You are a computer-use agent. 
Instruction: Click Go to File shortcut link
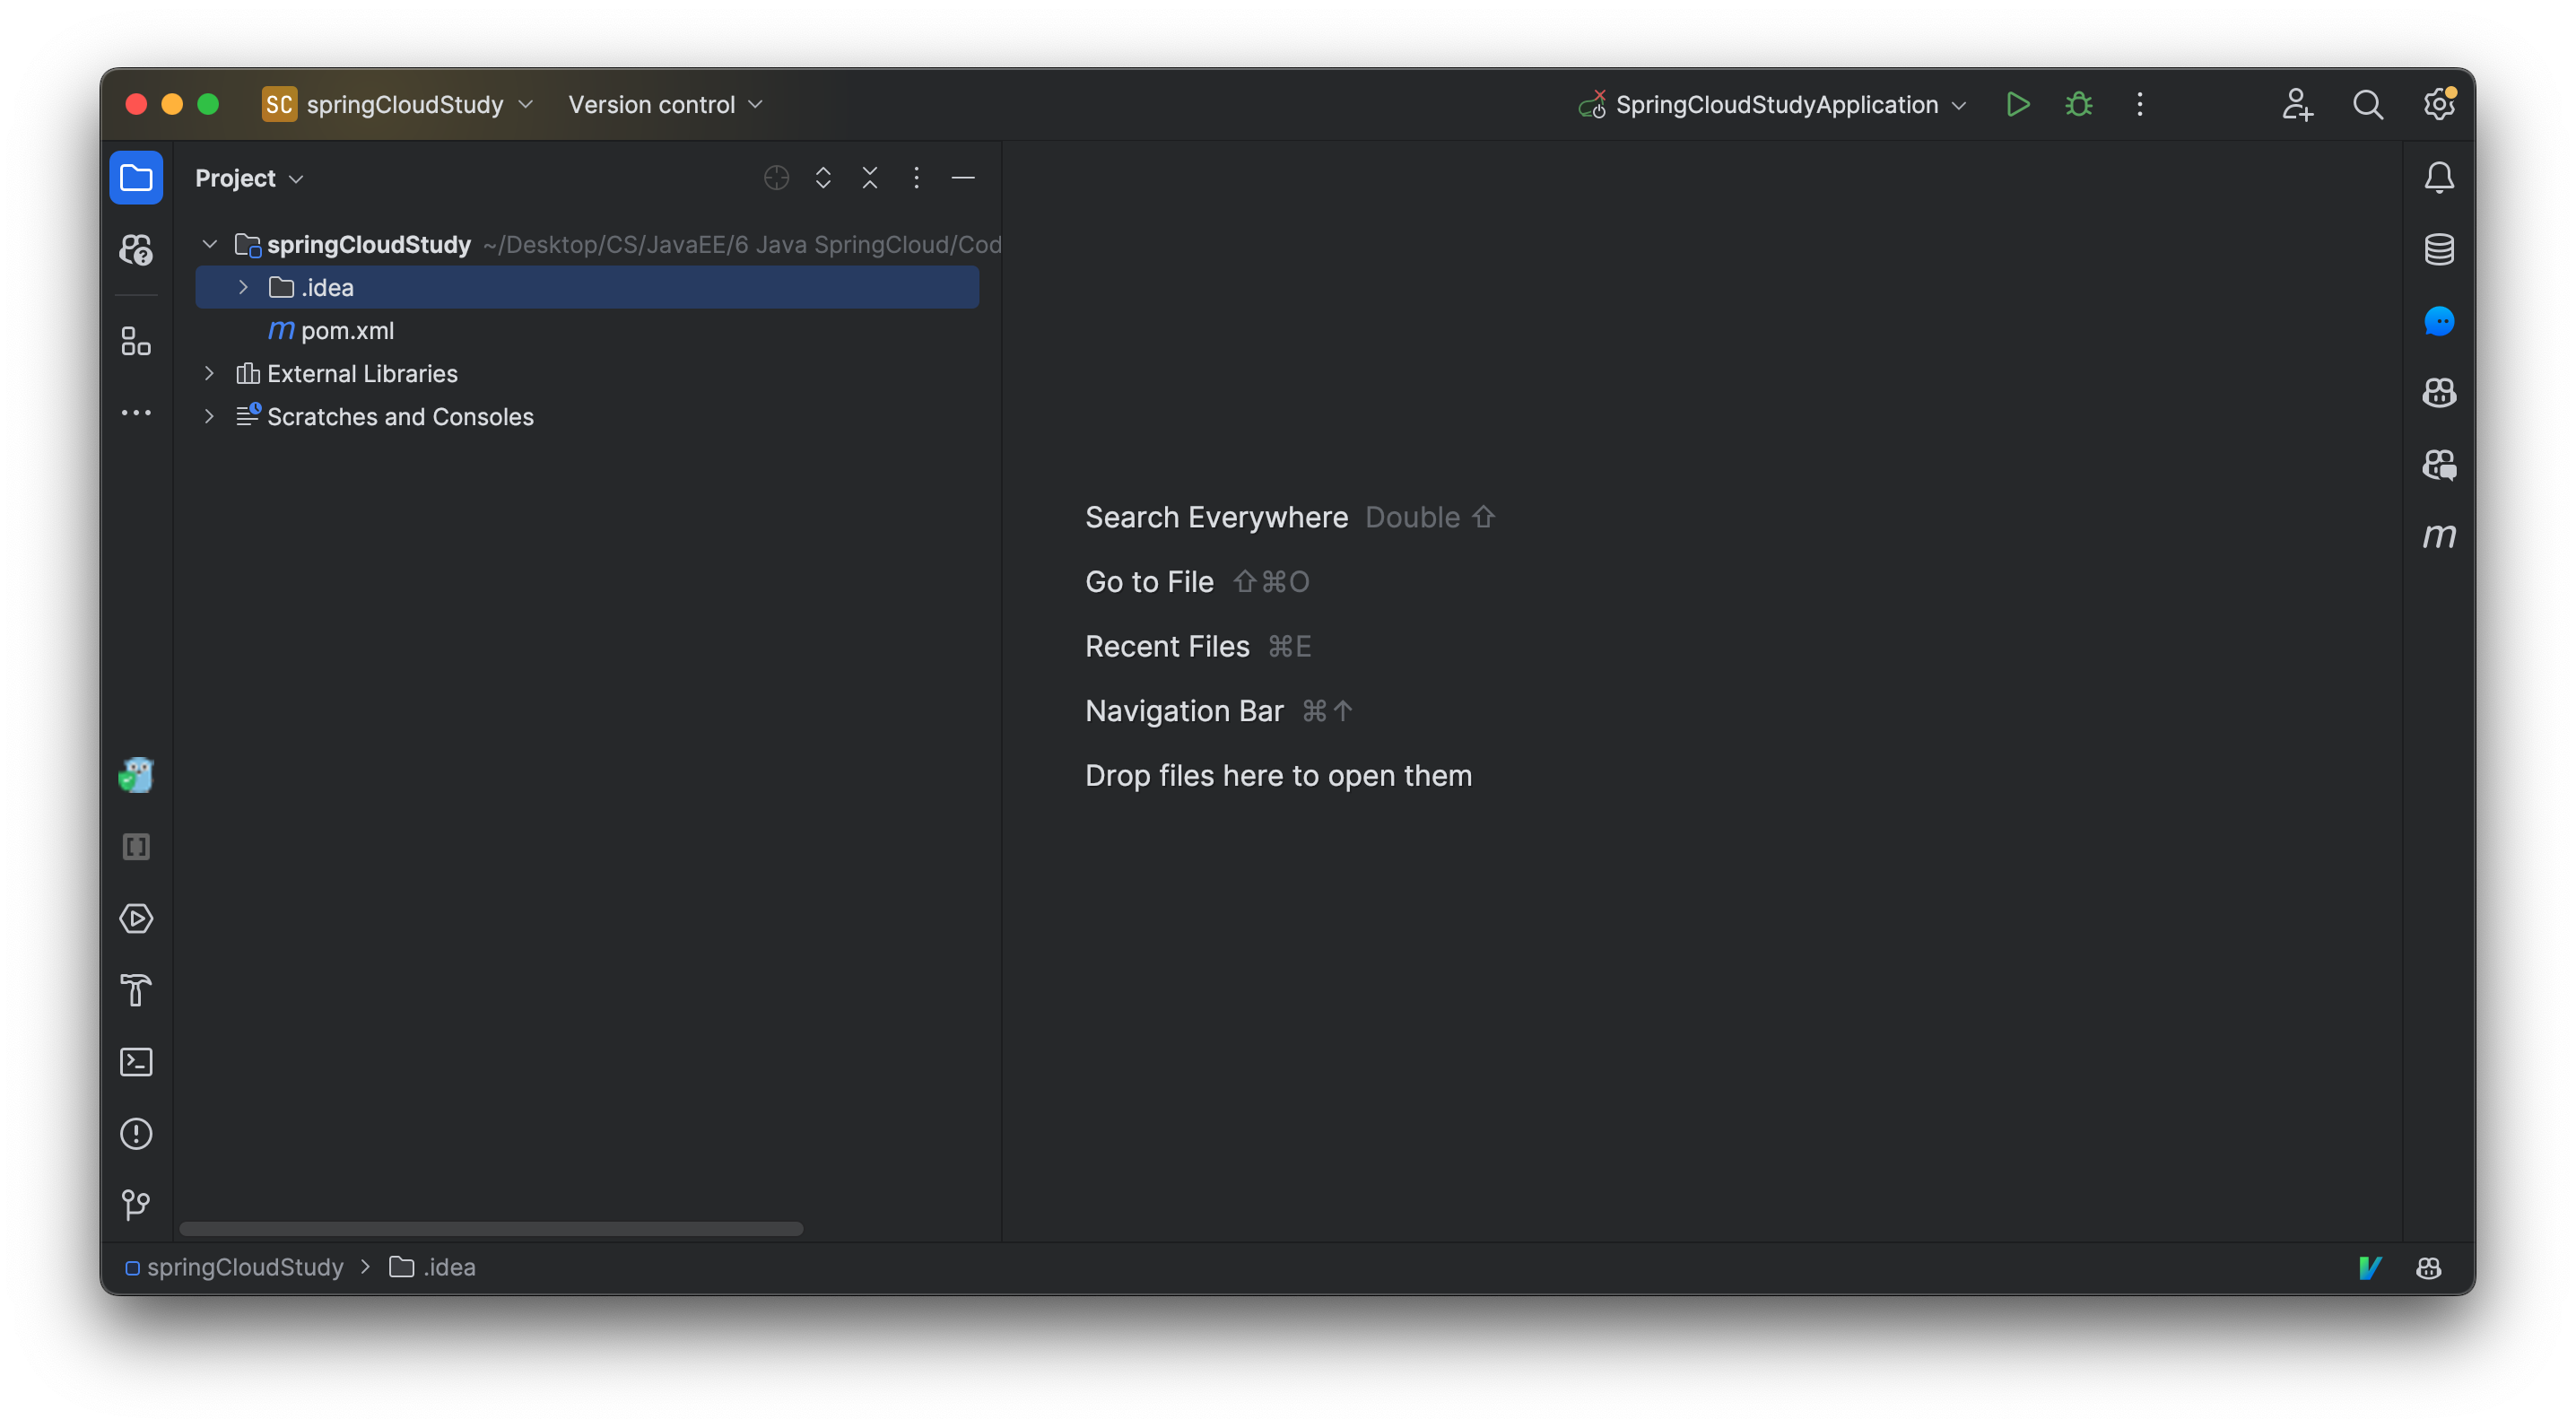(1150, 580)
